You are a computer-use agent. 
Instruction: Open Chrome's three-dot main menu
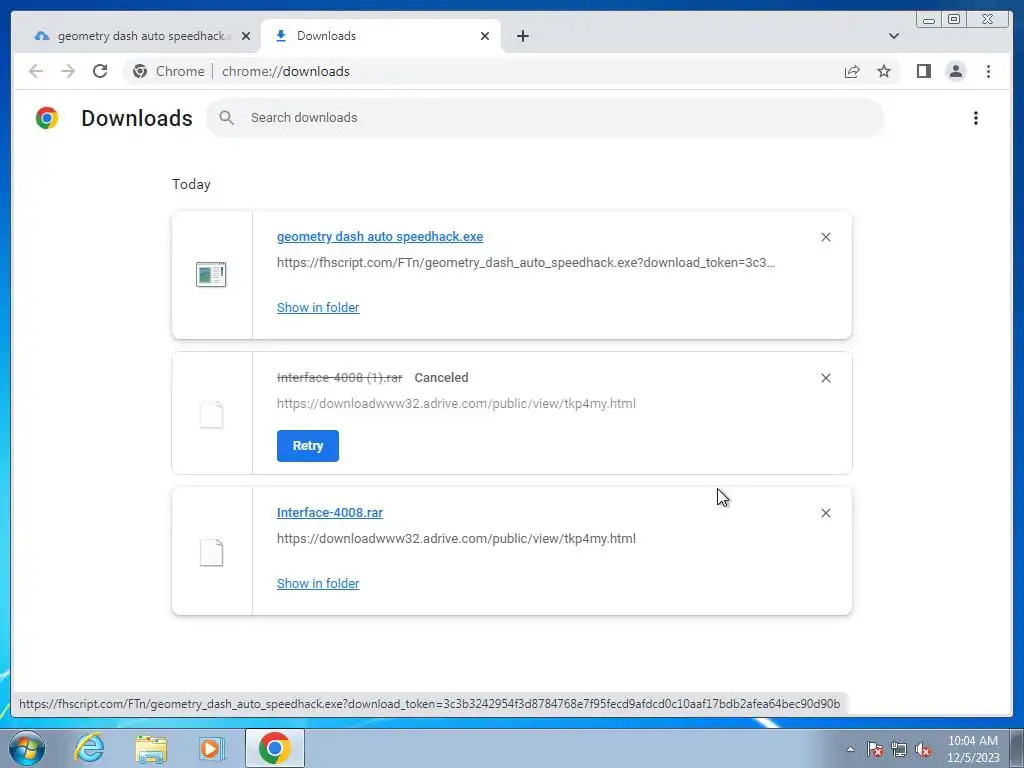[x=988, y=71]
